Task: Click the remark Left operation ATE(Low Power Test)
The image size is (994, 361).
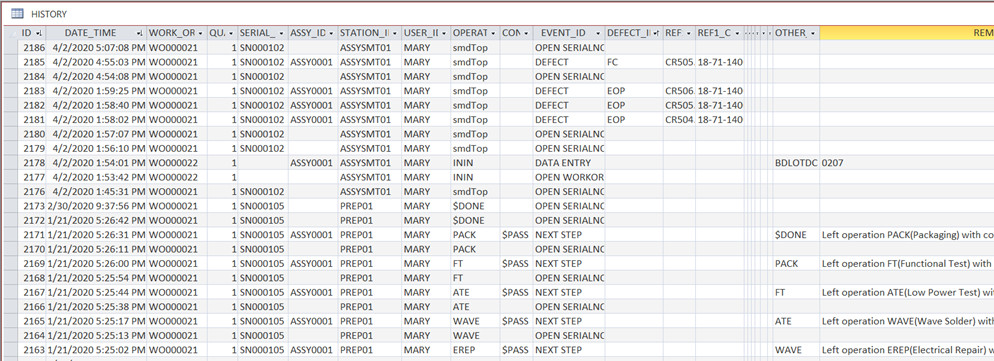Action: point(907,292)
